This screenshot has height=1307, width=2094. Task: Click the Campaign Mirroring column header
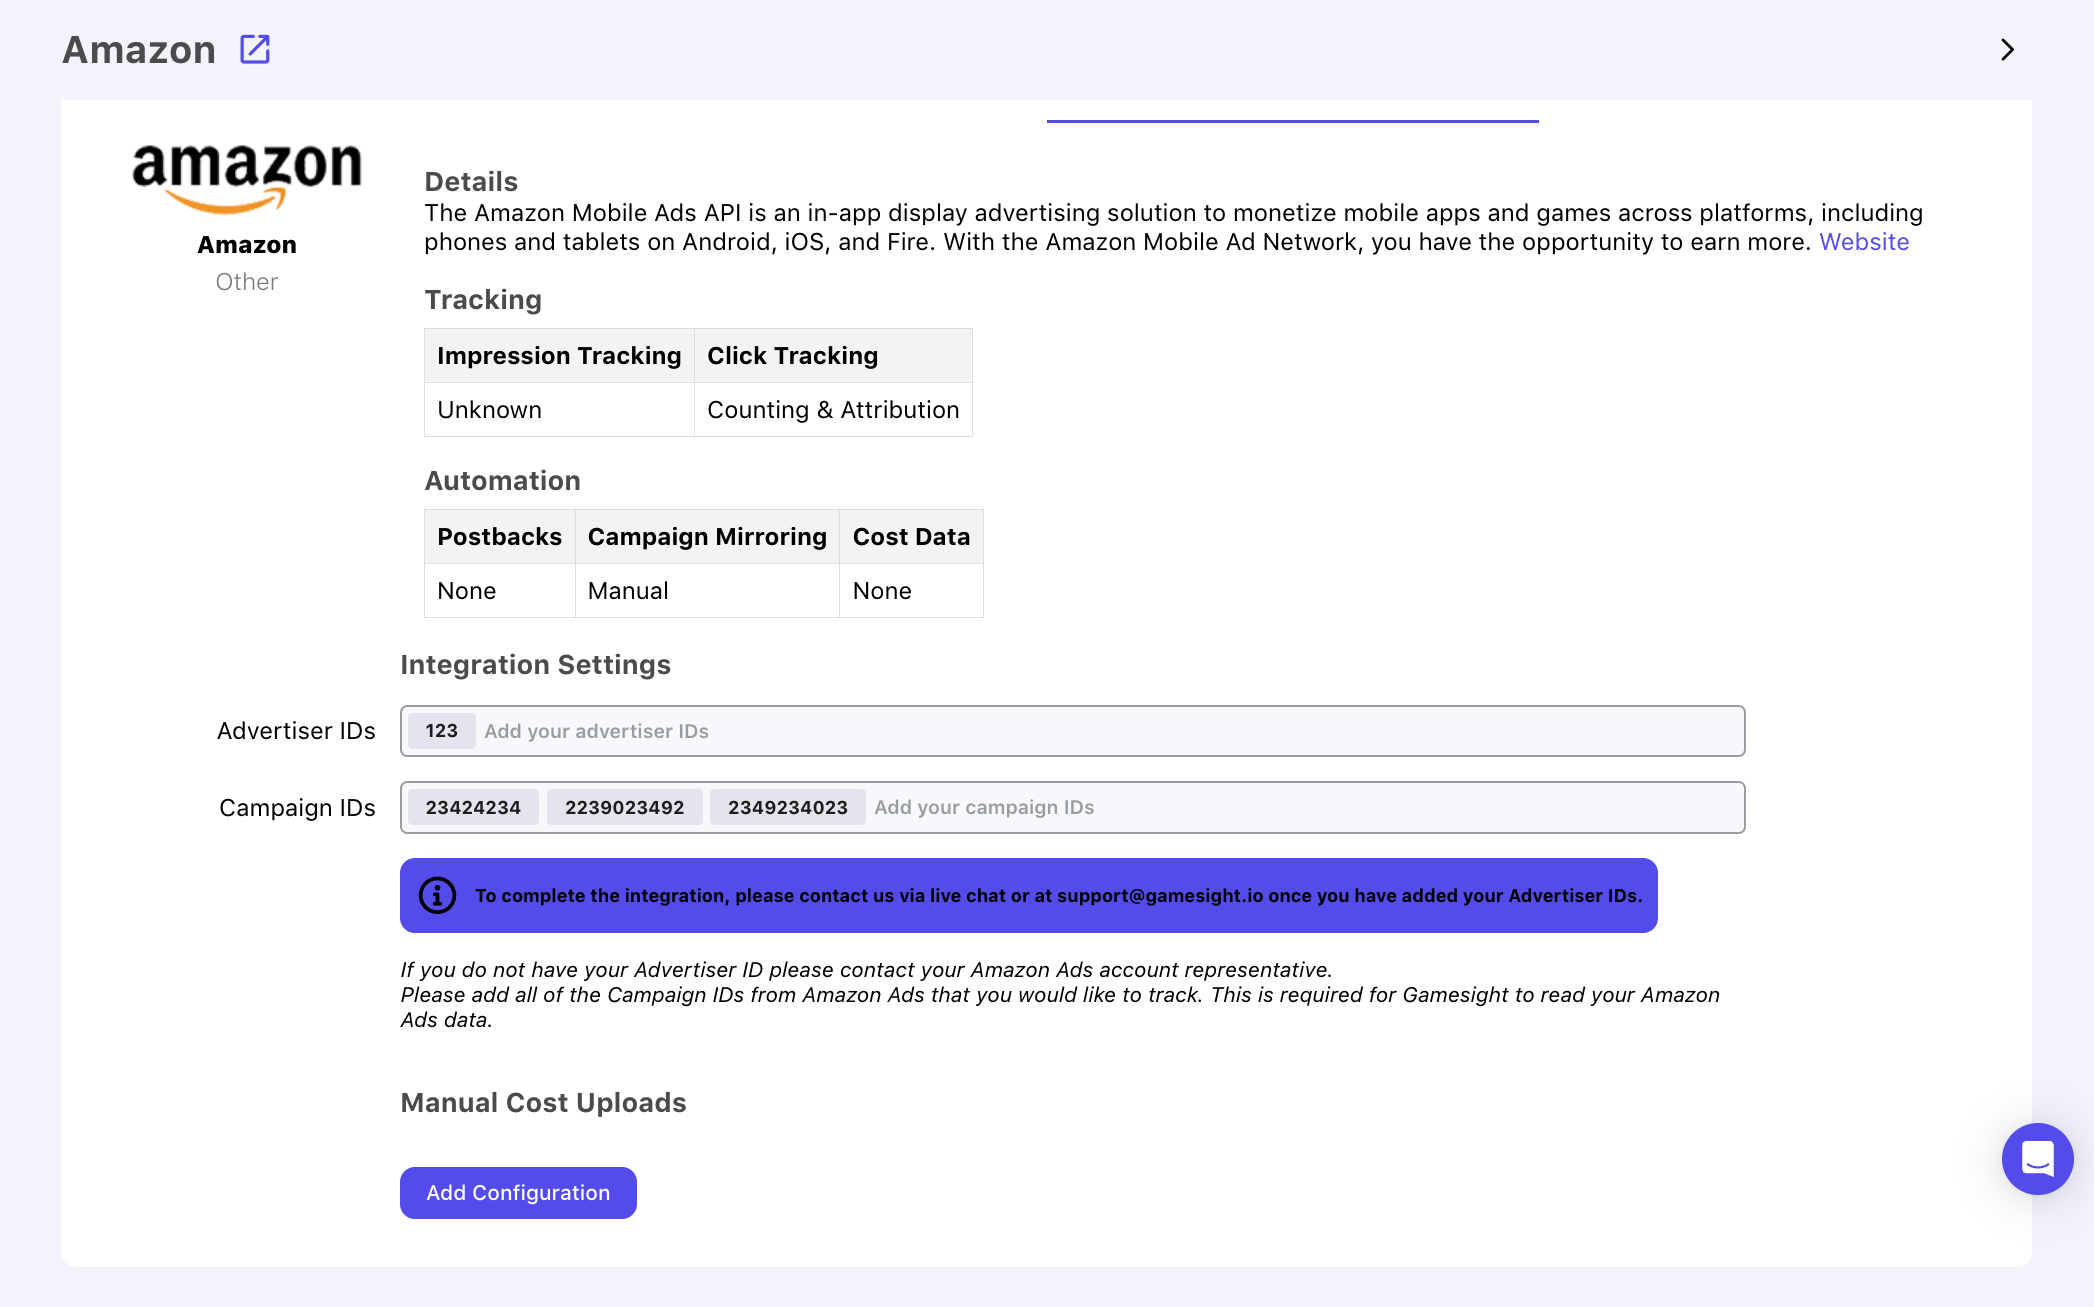[707, 537]
